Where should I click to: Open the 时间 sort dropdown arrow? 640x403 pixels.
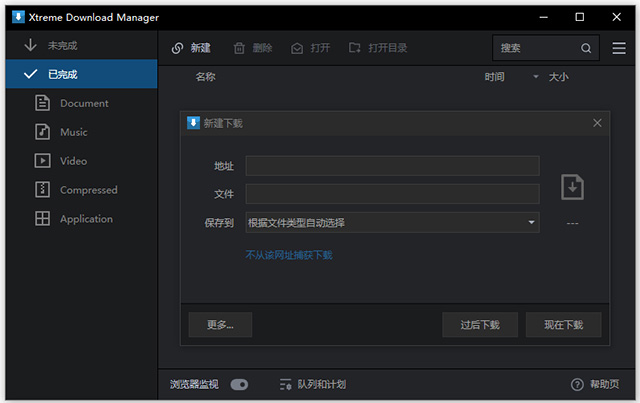pos(536,77)
